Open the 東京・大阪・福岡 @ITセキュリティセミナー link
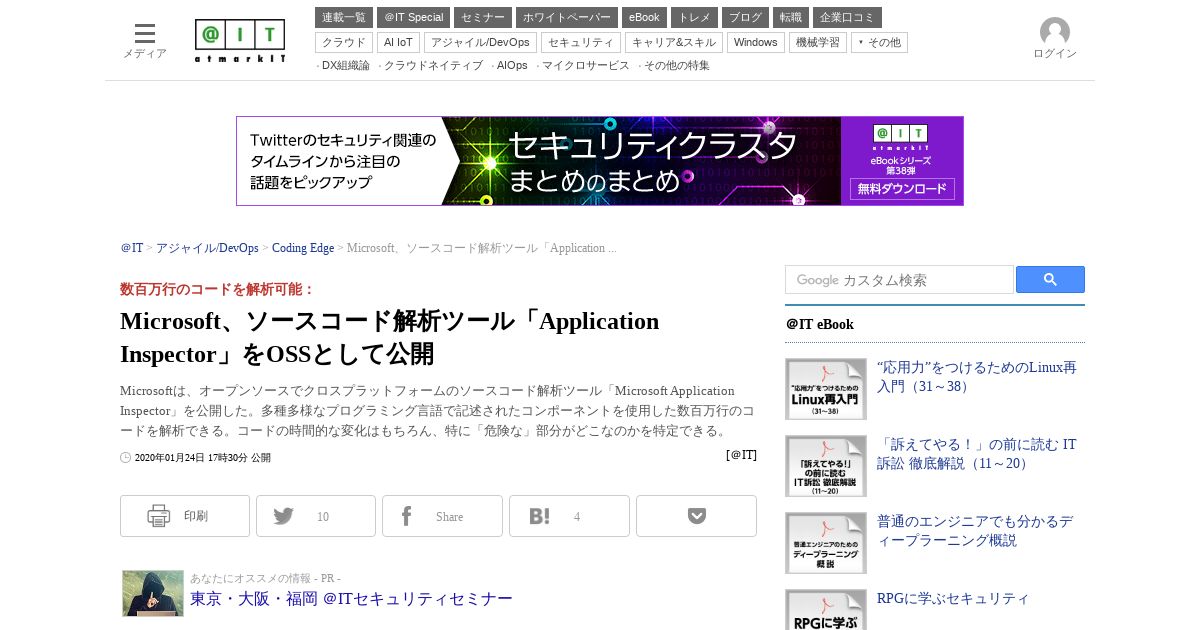Screen dimensions: 1200x630 pos(351,599)
